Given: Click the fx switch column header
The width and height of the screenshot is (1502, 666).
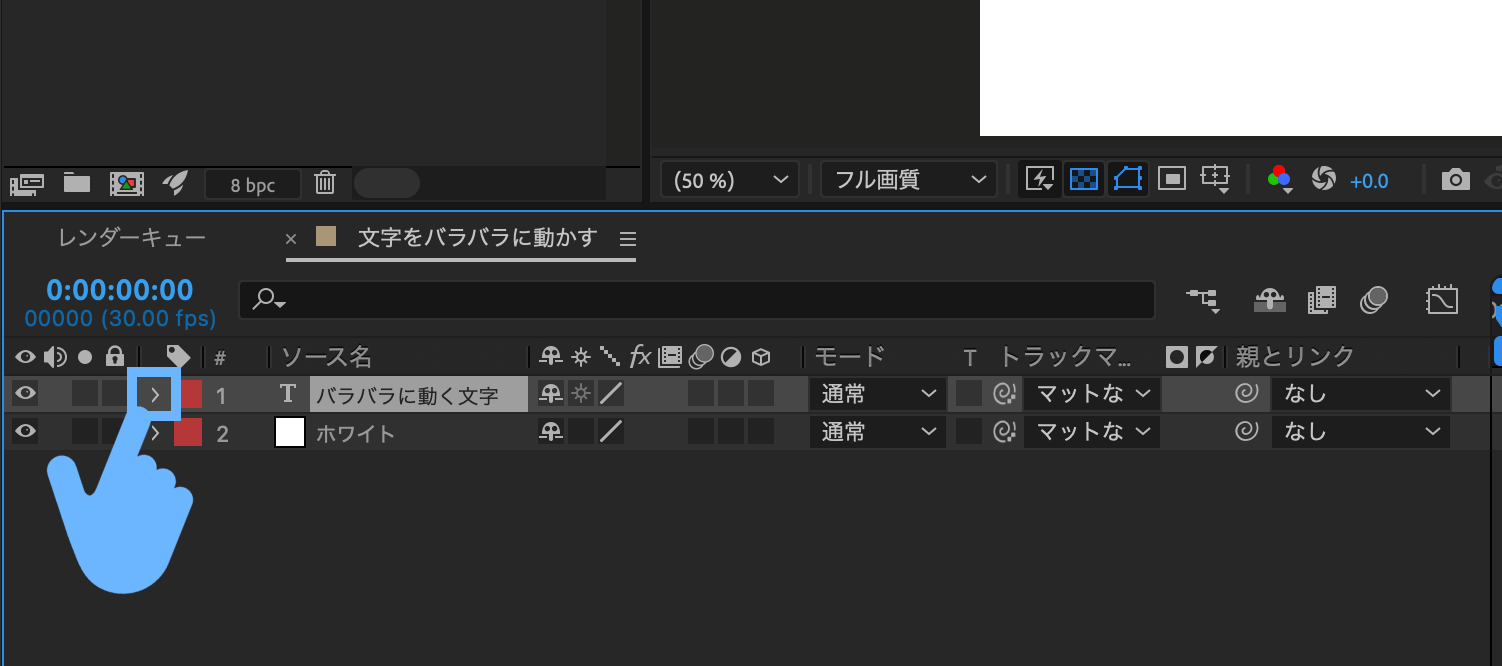Looking at the screenshot, I should point(640,356).
